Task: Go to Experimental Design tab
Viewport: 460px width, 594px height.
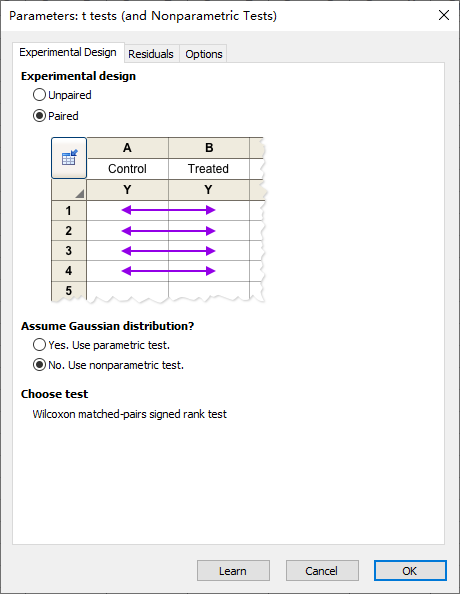Action: (x=68, y=52)
